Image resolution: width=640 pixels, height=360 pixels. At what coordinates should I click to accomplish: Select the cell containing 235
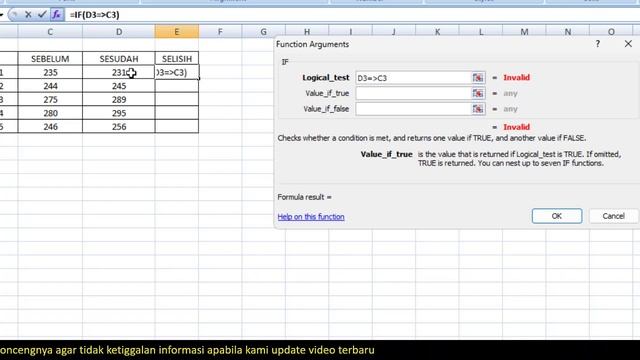(50, 72)
